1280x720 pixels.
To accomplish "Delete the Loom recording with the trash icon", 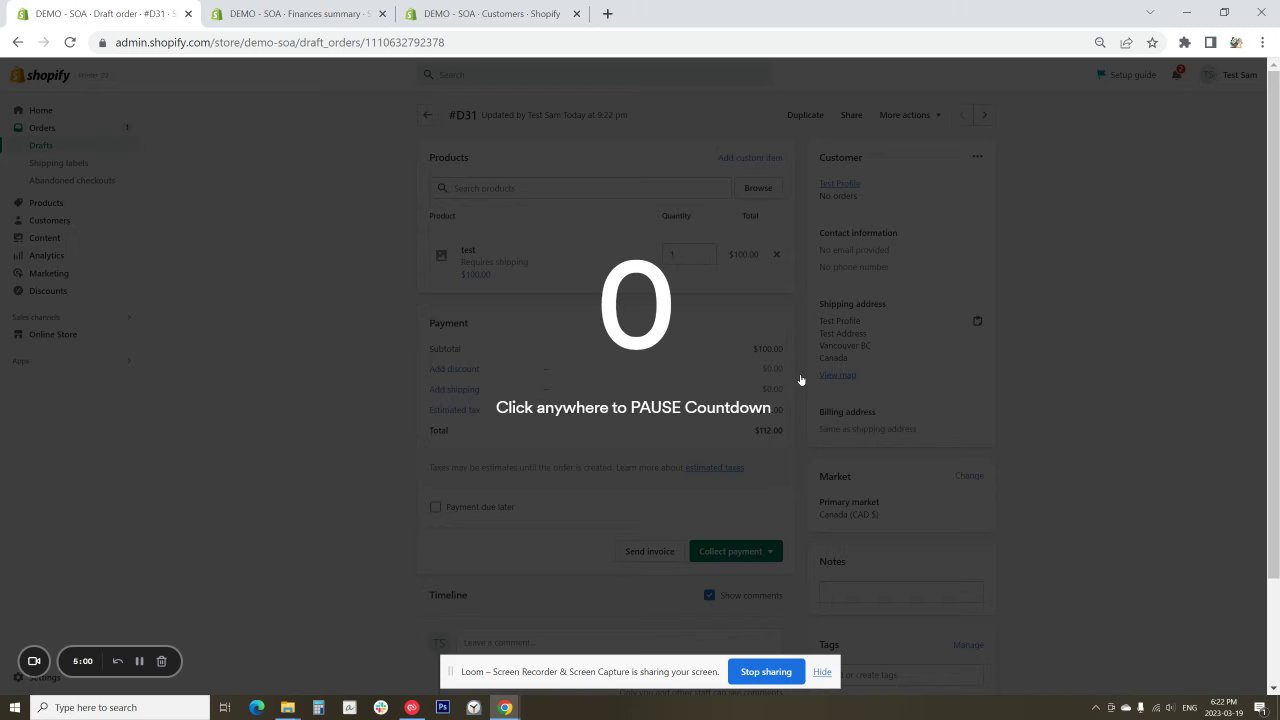I will coord(161,661).
